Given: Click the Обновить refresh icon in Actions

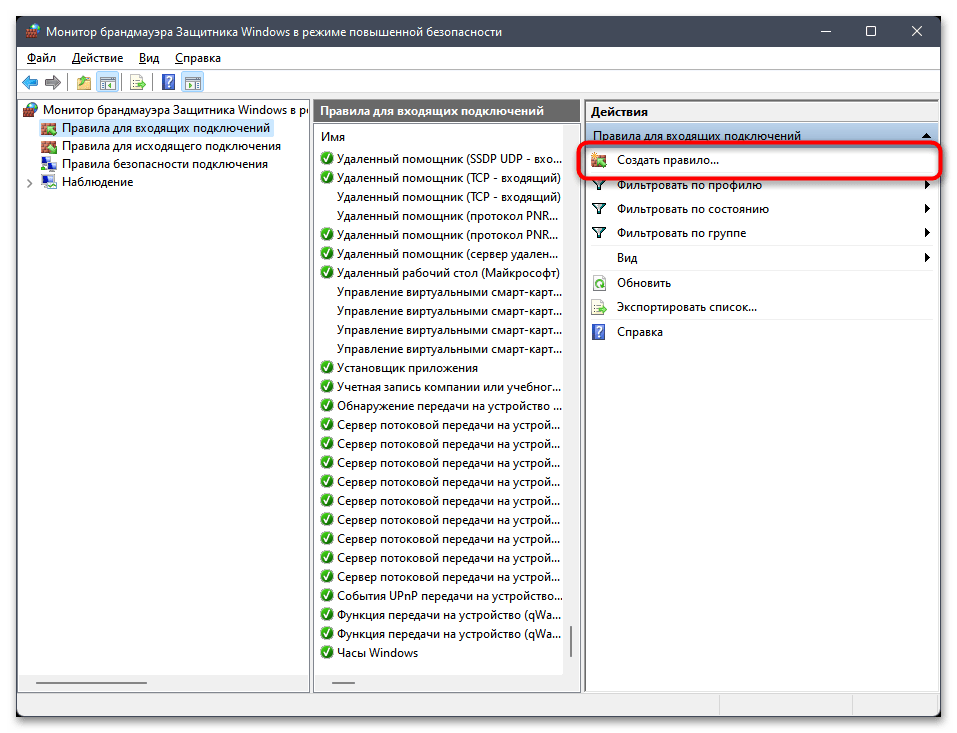Looking at the screenshot, I should pyautogui.click(x=599, y=283).
